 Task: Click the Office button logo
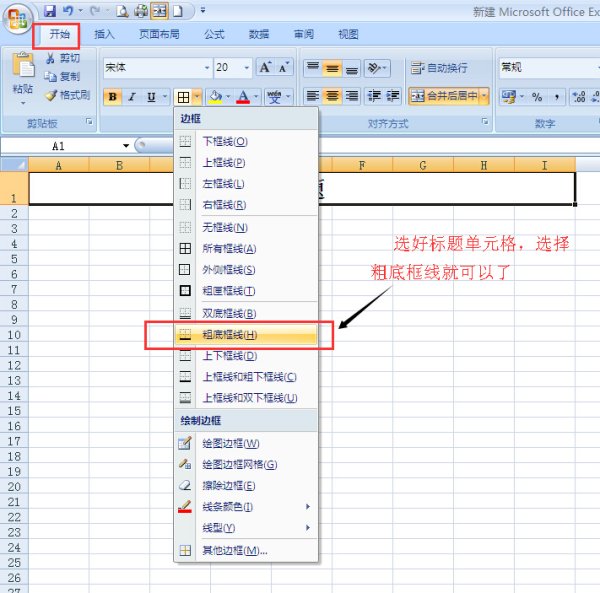pyautogui.click(x=18, y=18)
